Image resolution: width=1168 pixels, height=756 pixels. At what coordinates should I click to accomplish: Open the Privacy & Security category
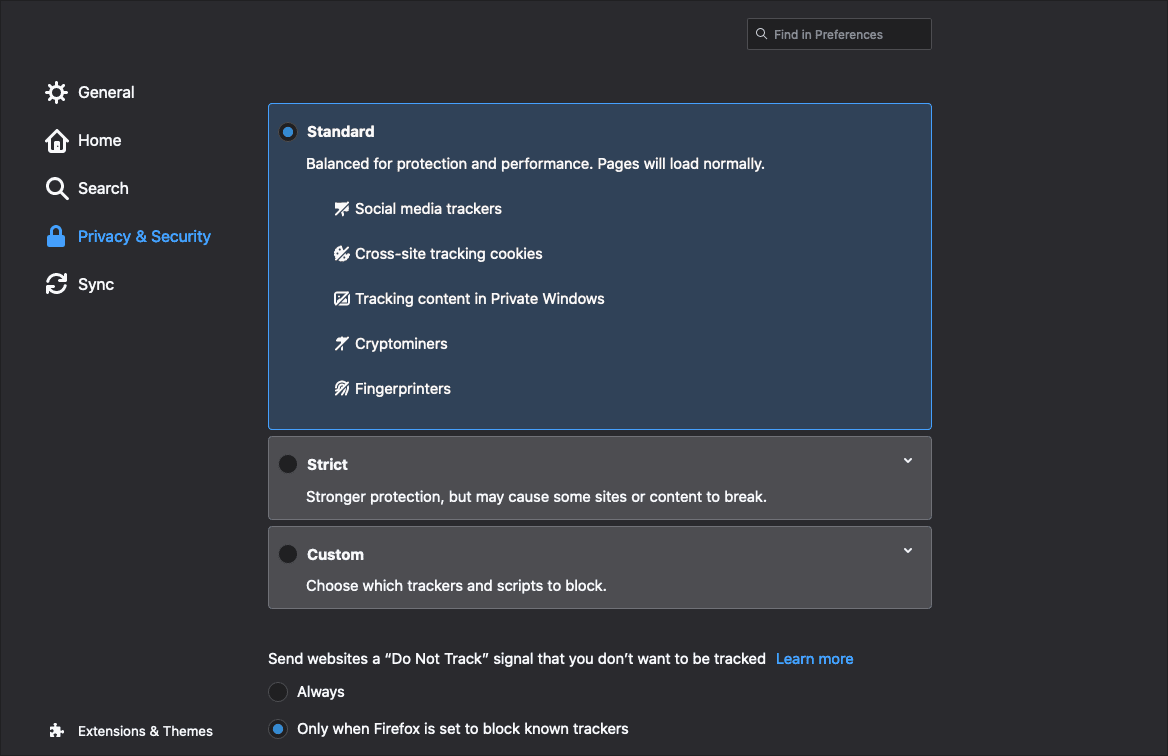(129, 236)
